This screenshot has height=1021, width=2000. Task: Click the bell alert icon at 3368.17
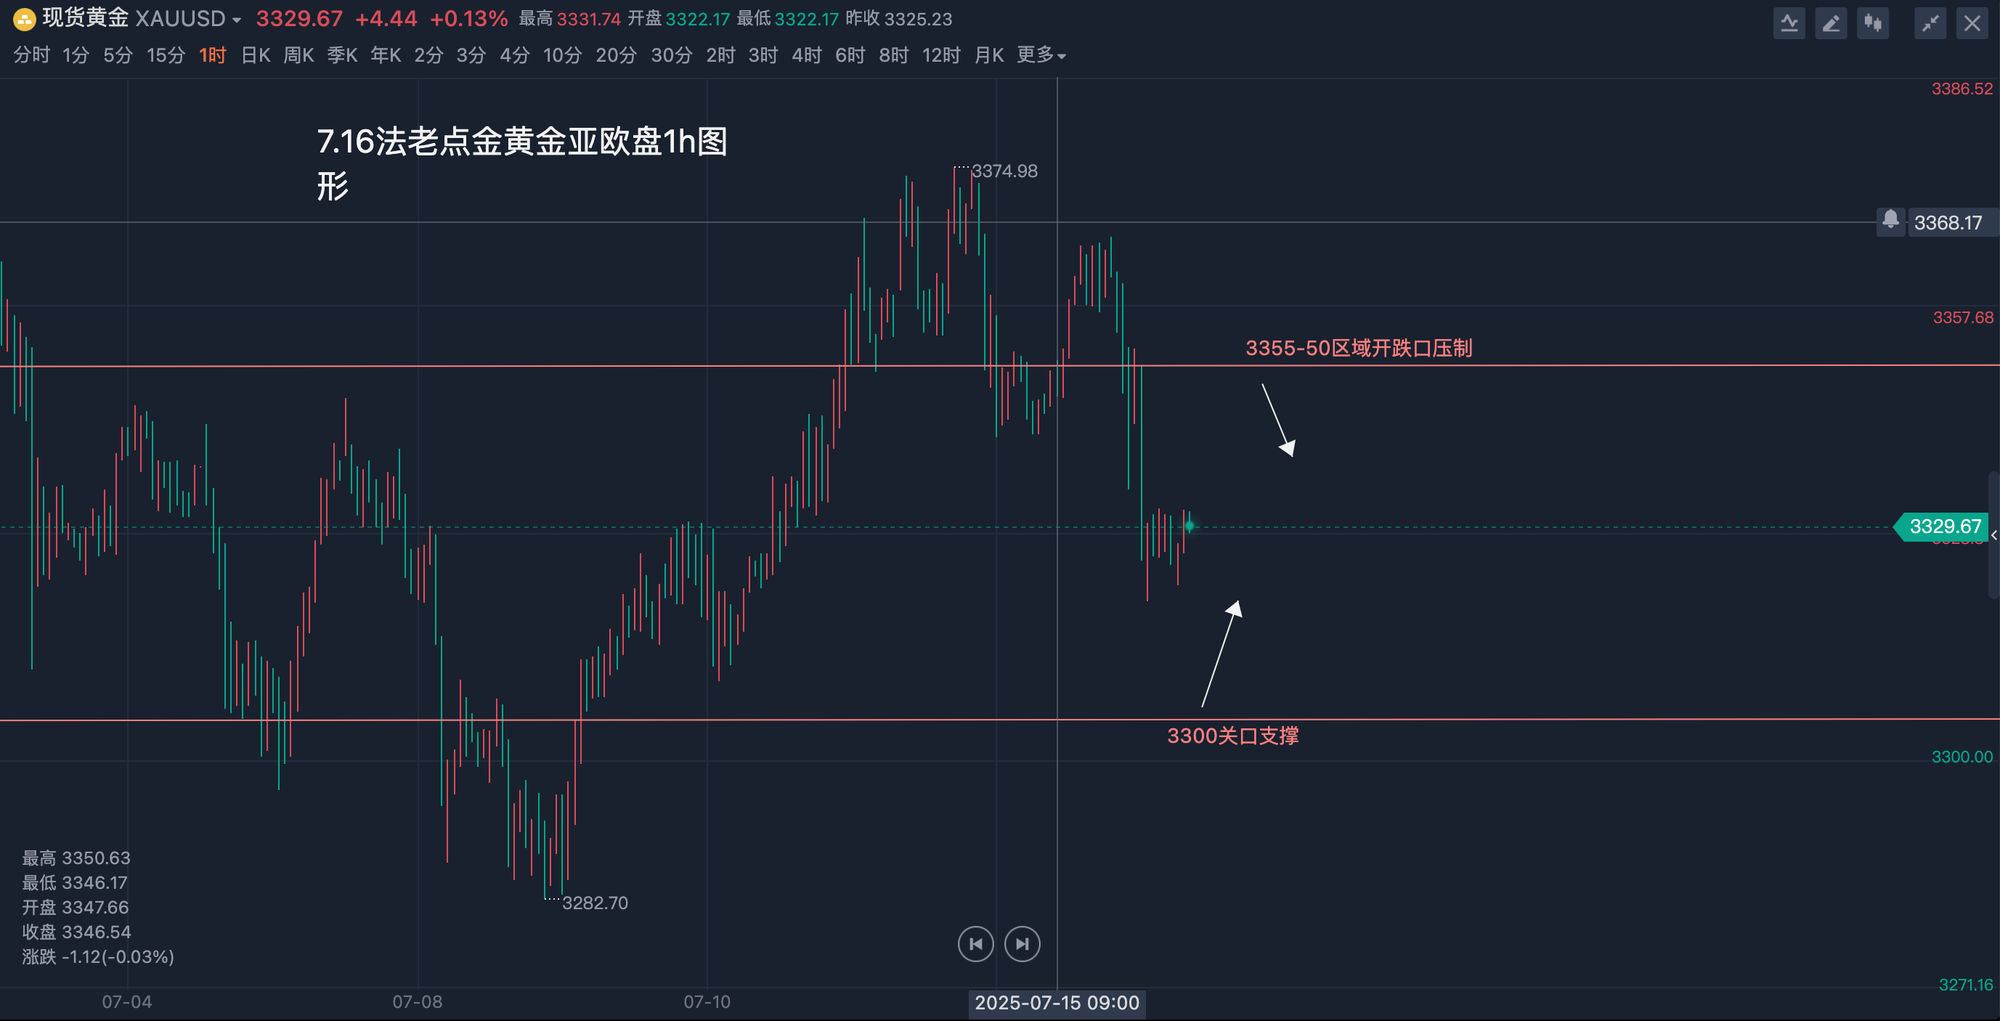click(x=1890, y=220)
